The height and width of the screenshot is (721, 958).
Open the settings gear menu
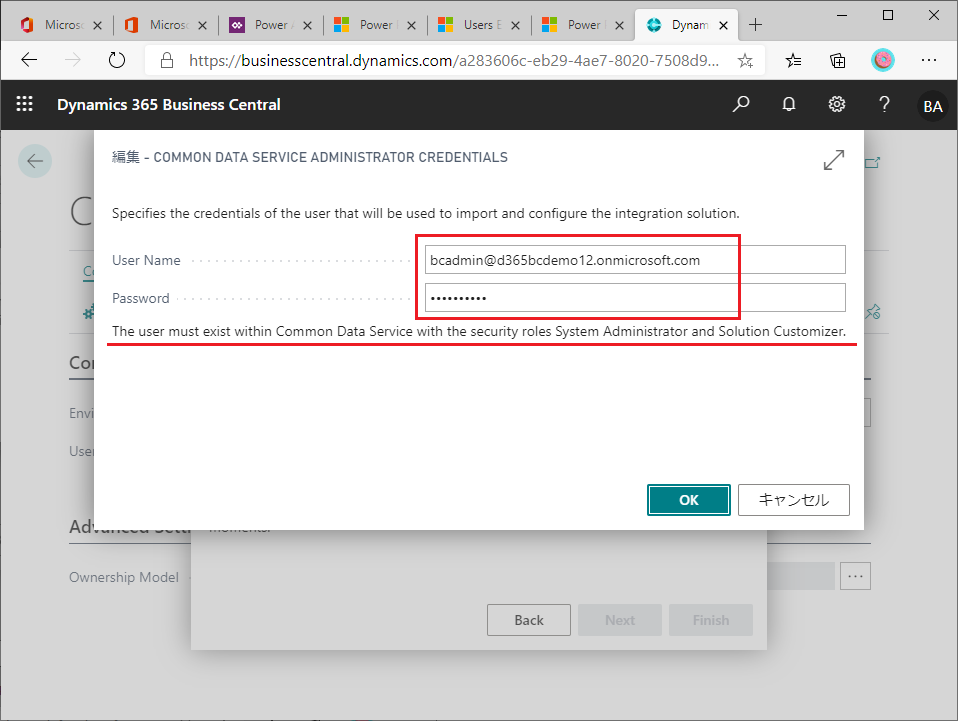click(836, 104)
